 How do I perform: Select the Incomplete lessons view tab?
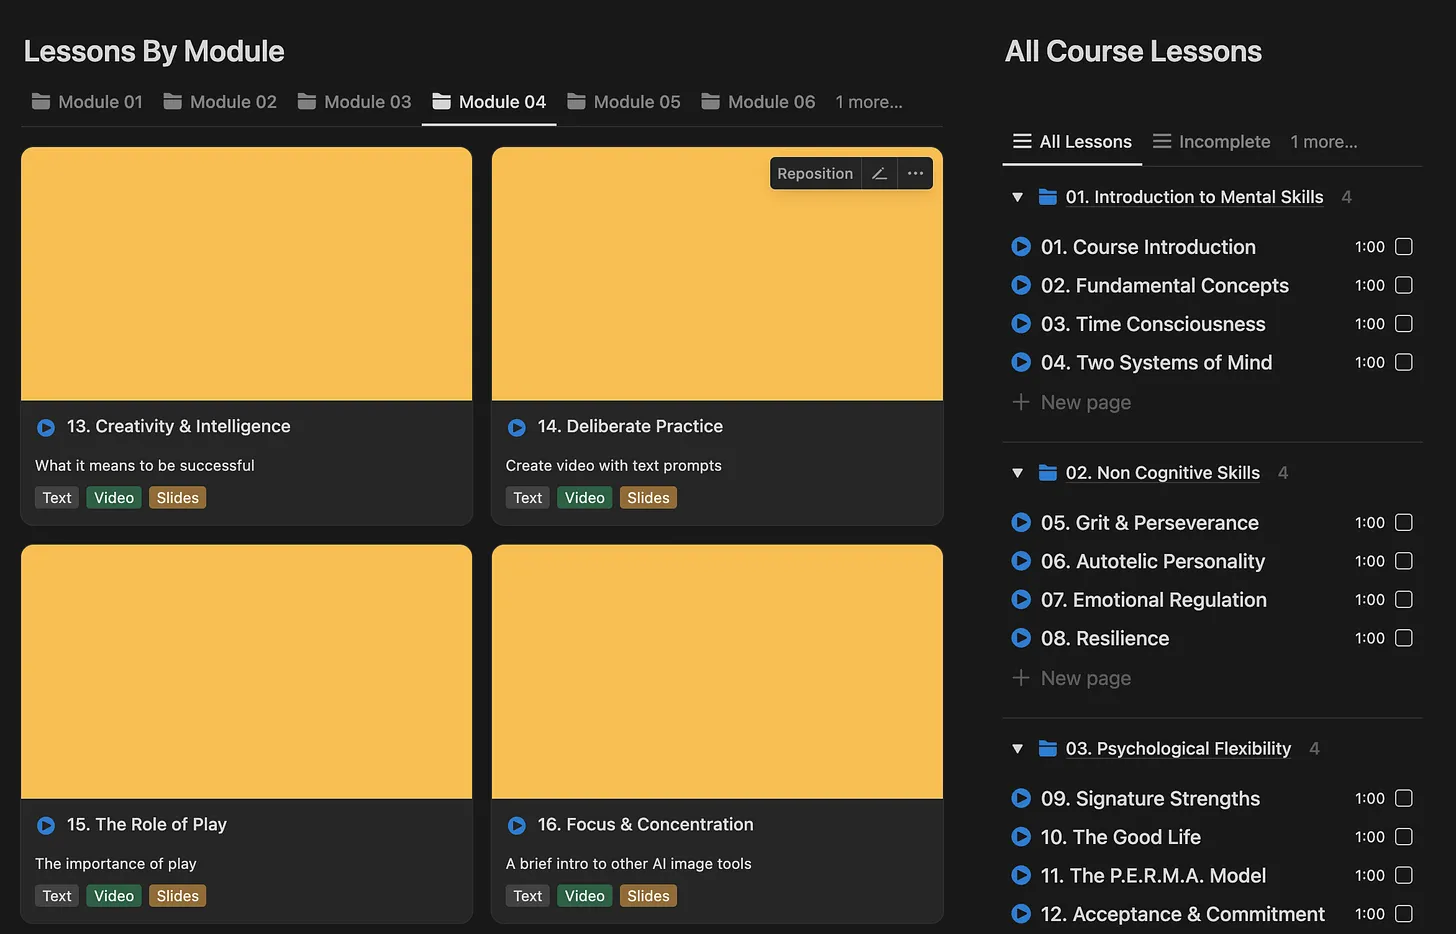(x=1211, y=142)
